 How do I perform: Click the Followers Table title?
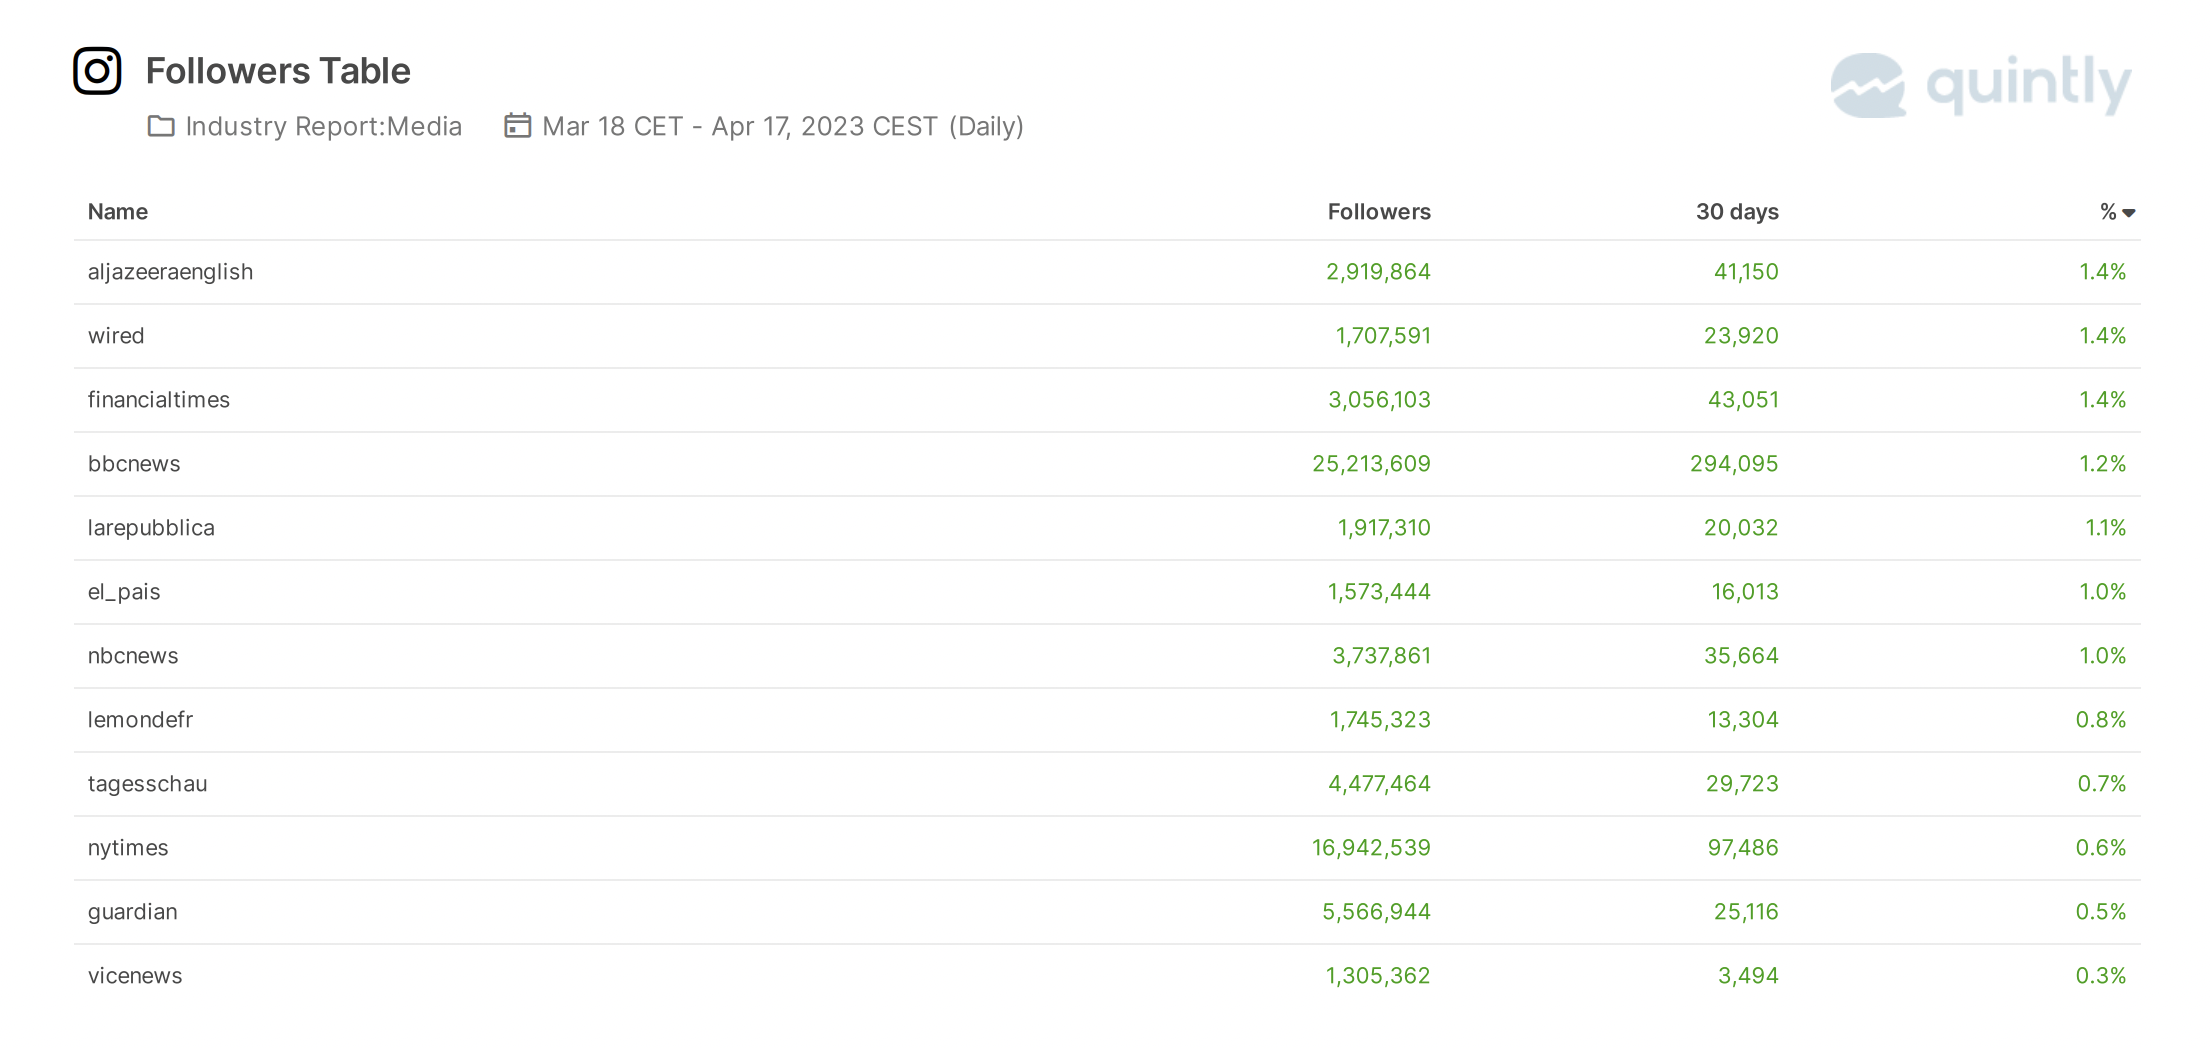click(x=278, y=71)
